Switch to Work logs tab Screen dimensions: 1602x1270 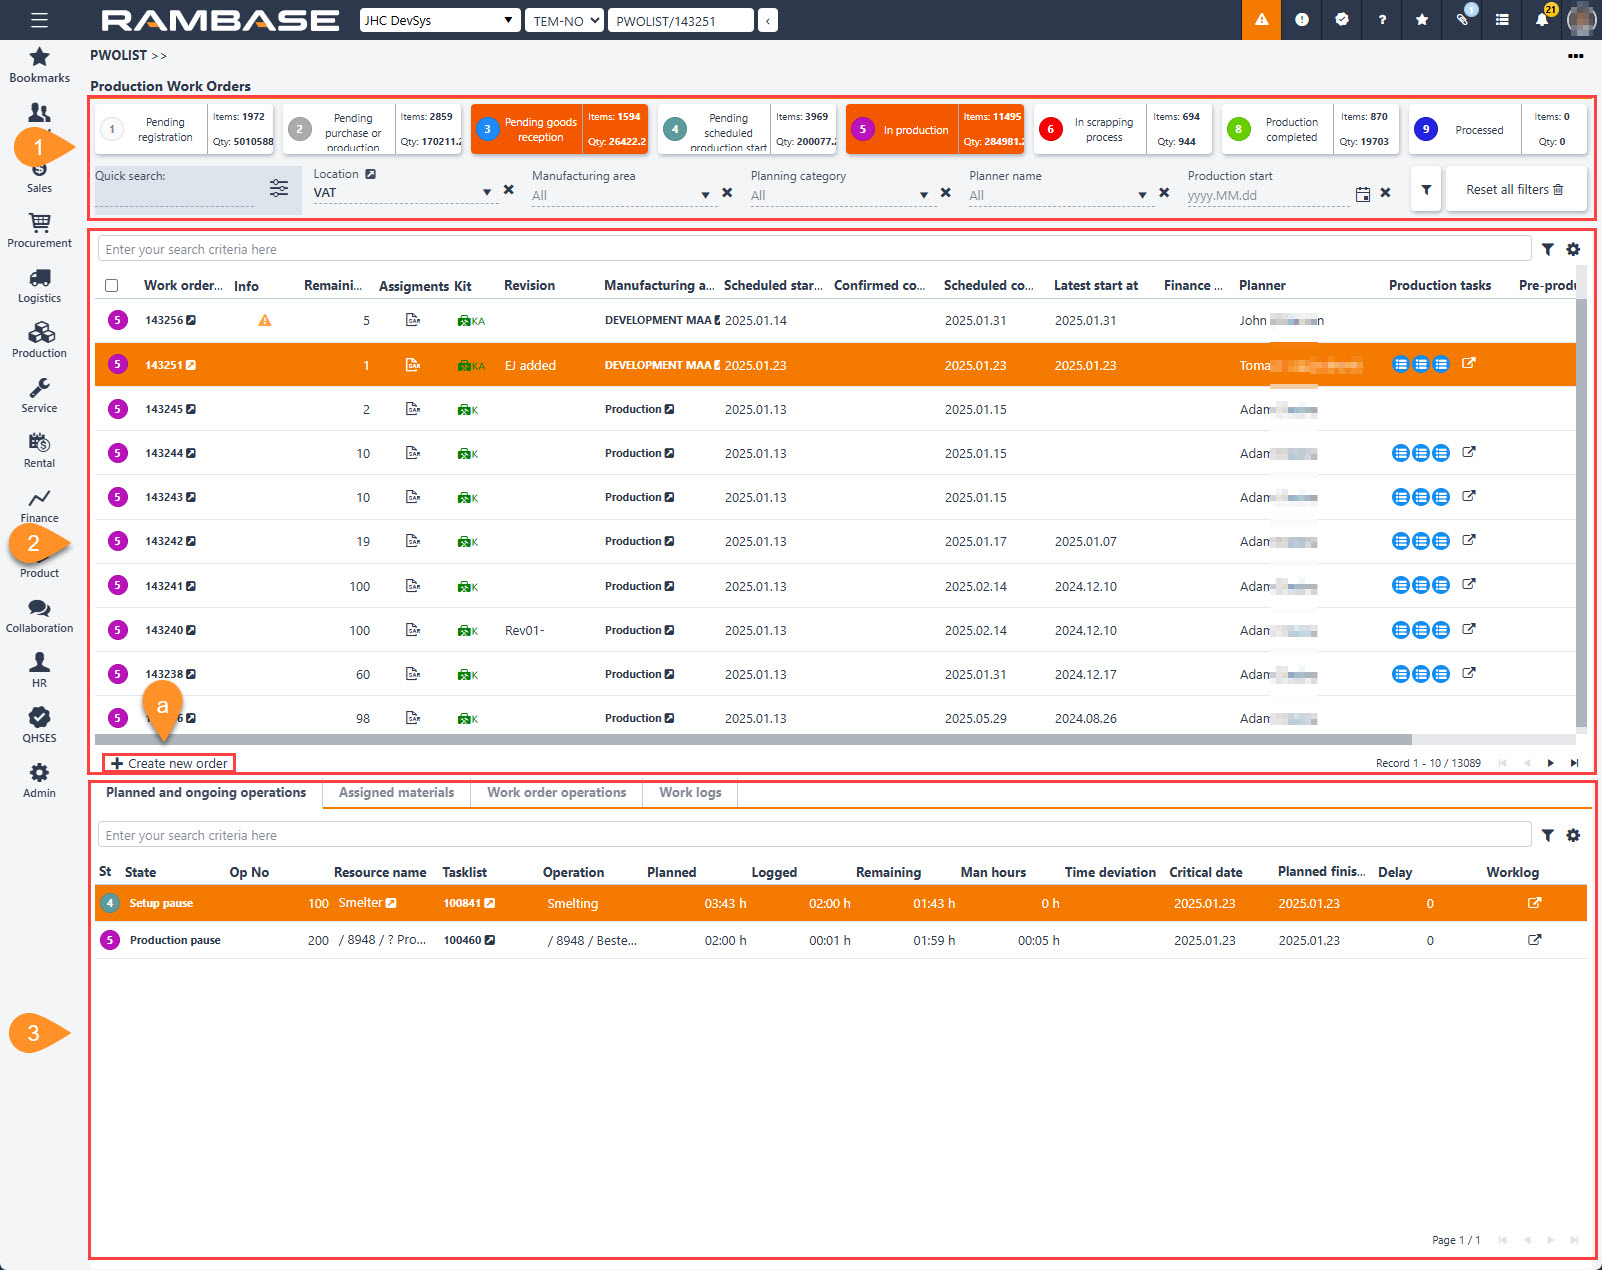click(x=690, y=793)
